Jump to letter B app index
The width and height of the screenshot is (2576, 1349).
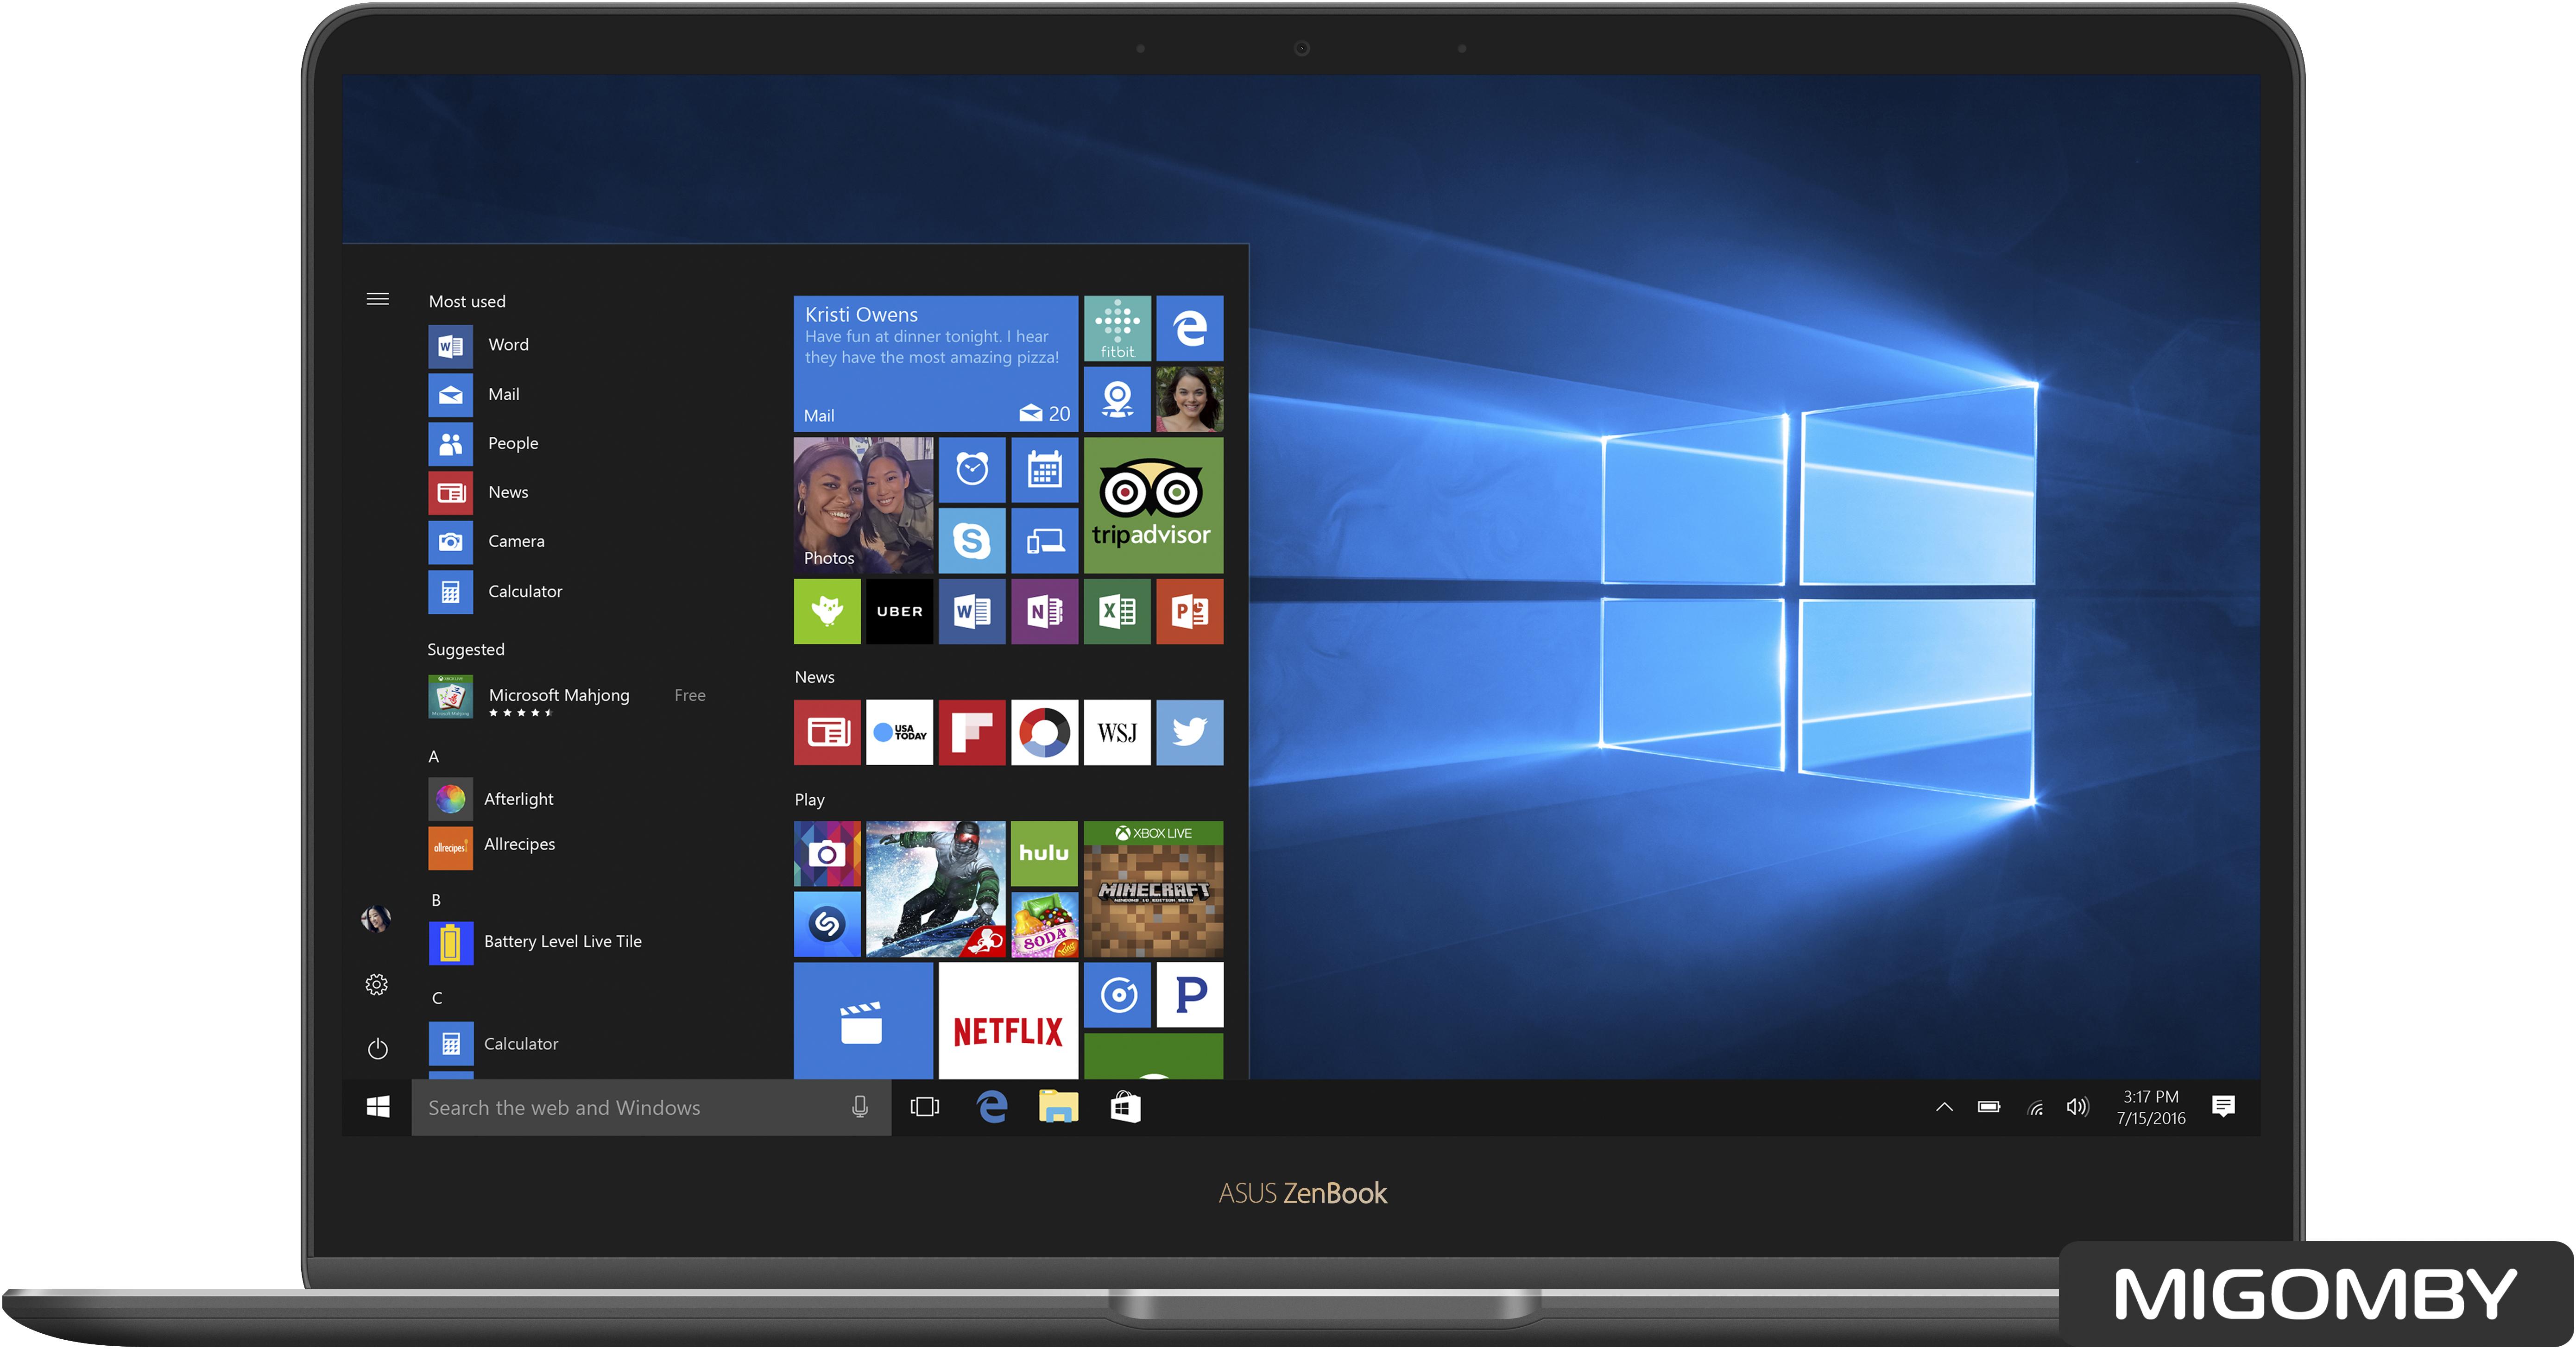436,901
